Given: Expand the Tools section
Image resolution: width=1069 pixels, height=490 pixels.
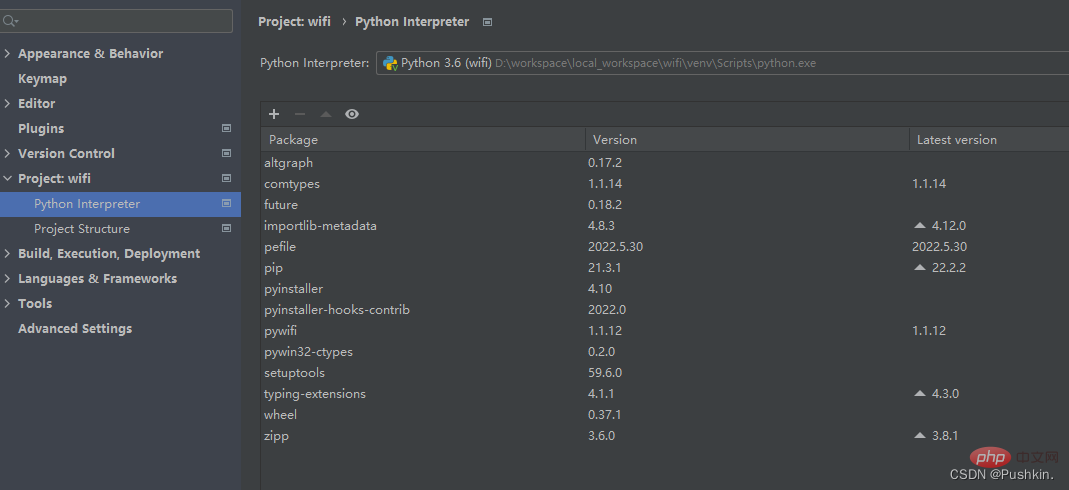Looking at the screenshot, I should click(x=7, y=303).
